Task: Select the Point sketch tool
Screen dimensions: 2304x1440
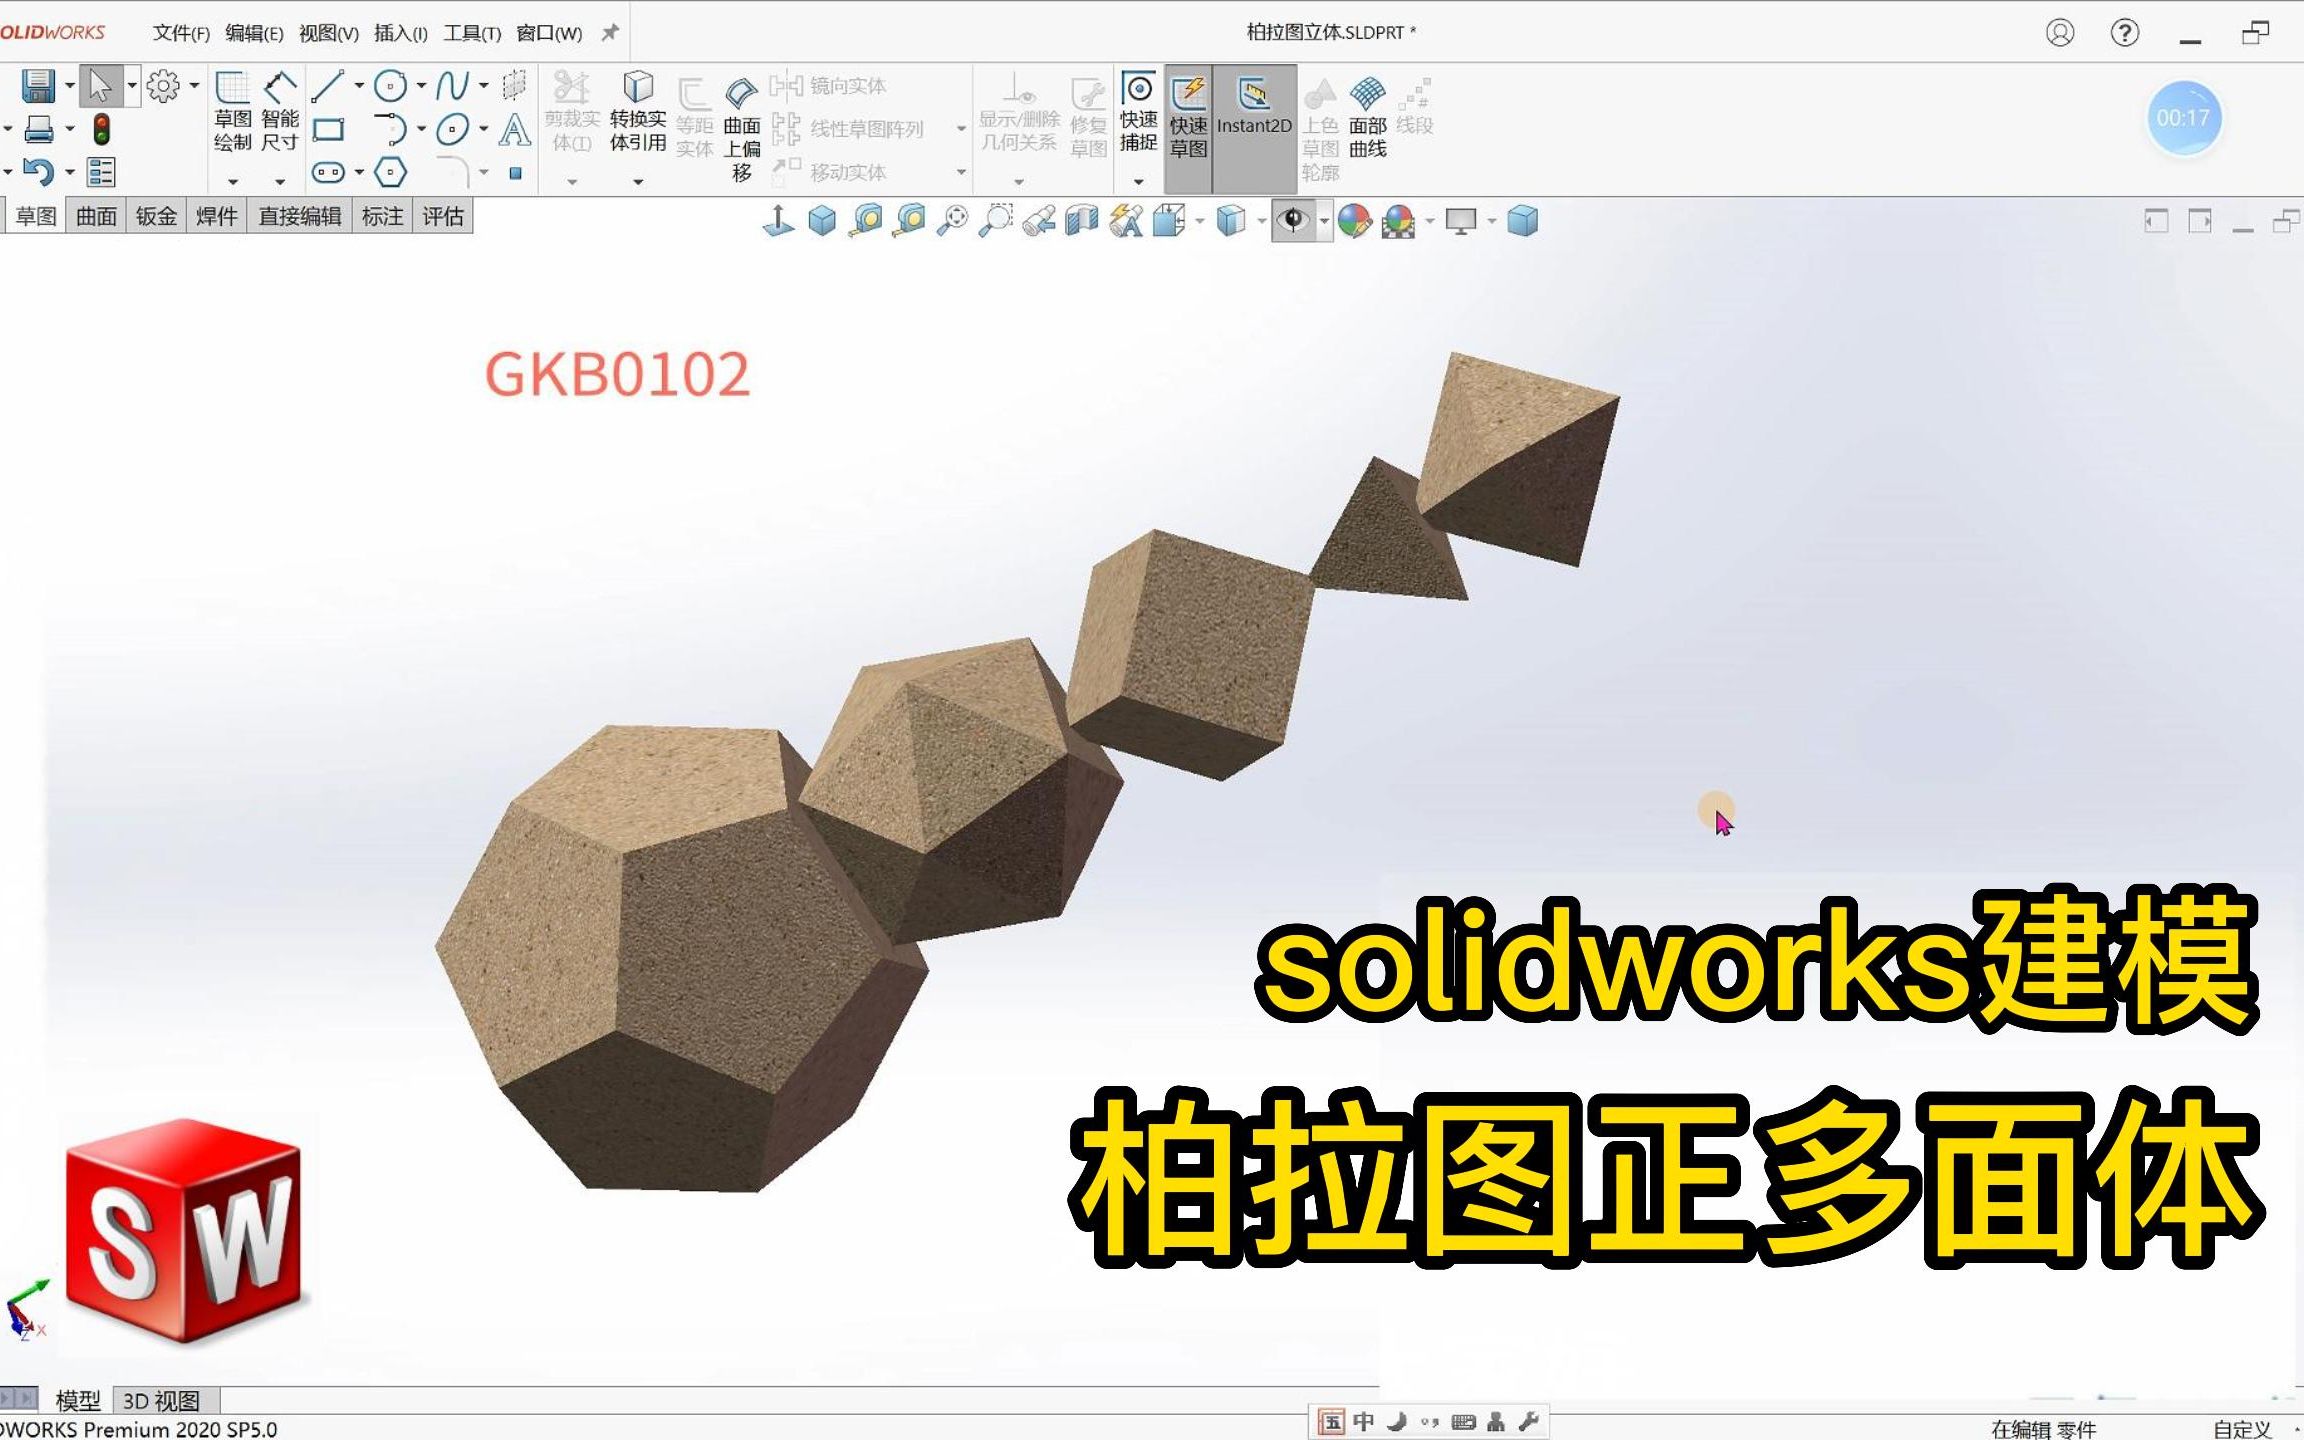Action: [515, 173]
